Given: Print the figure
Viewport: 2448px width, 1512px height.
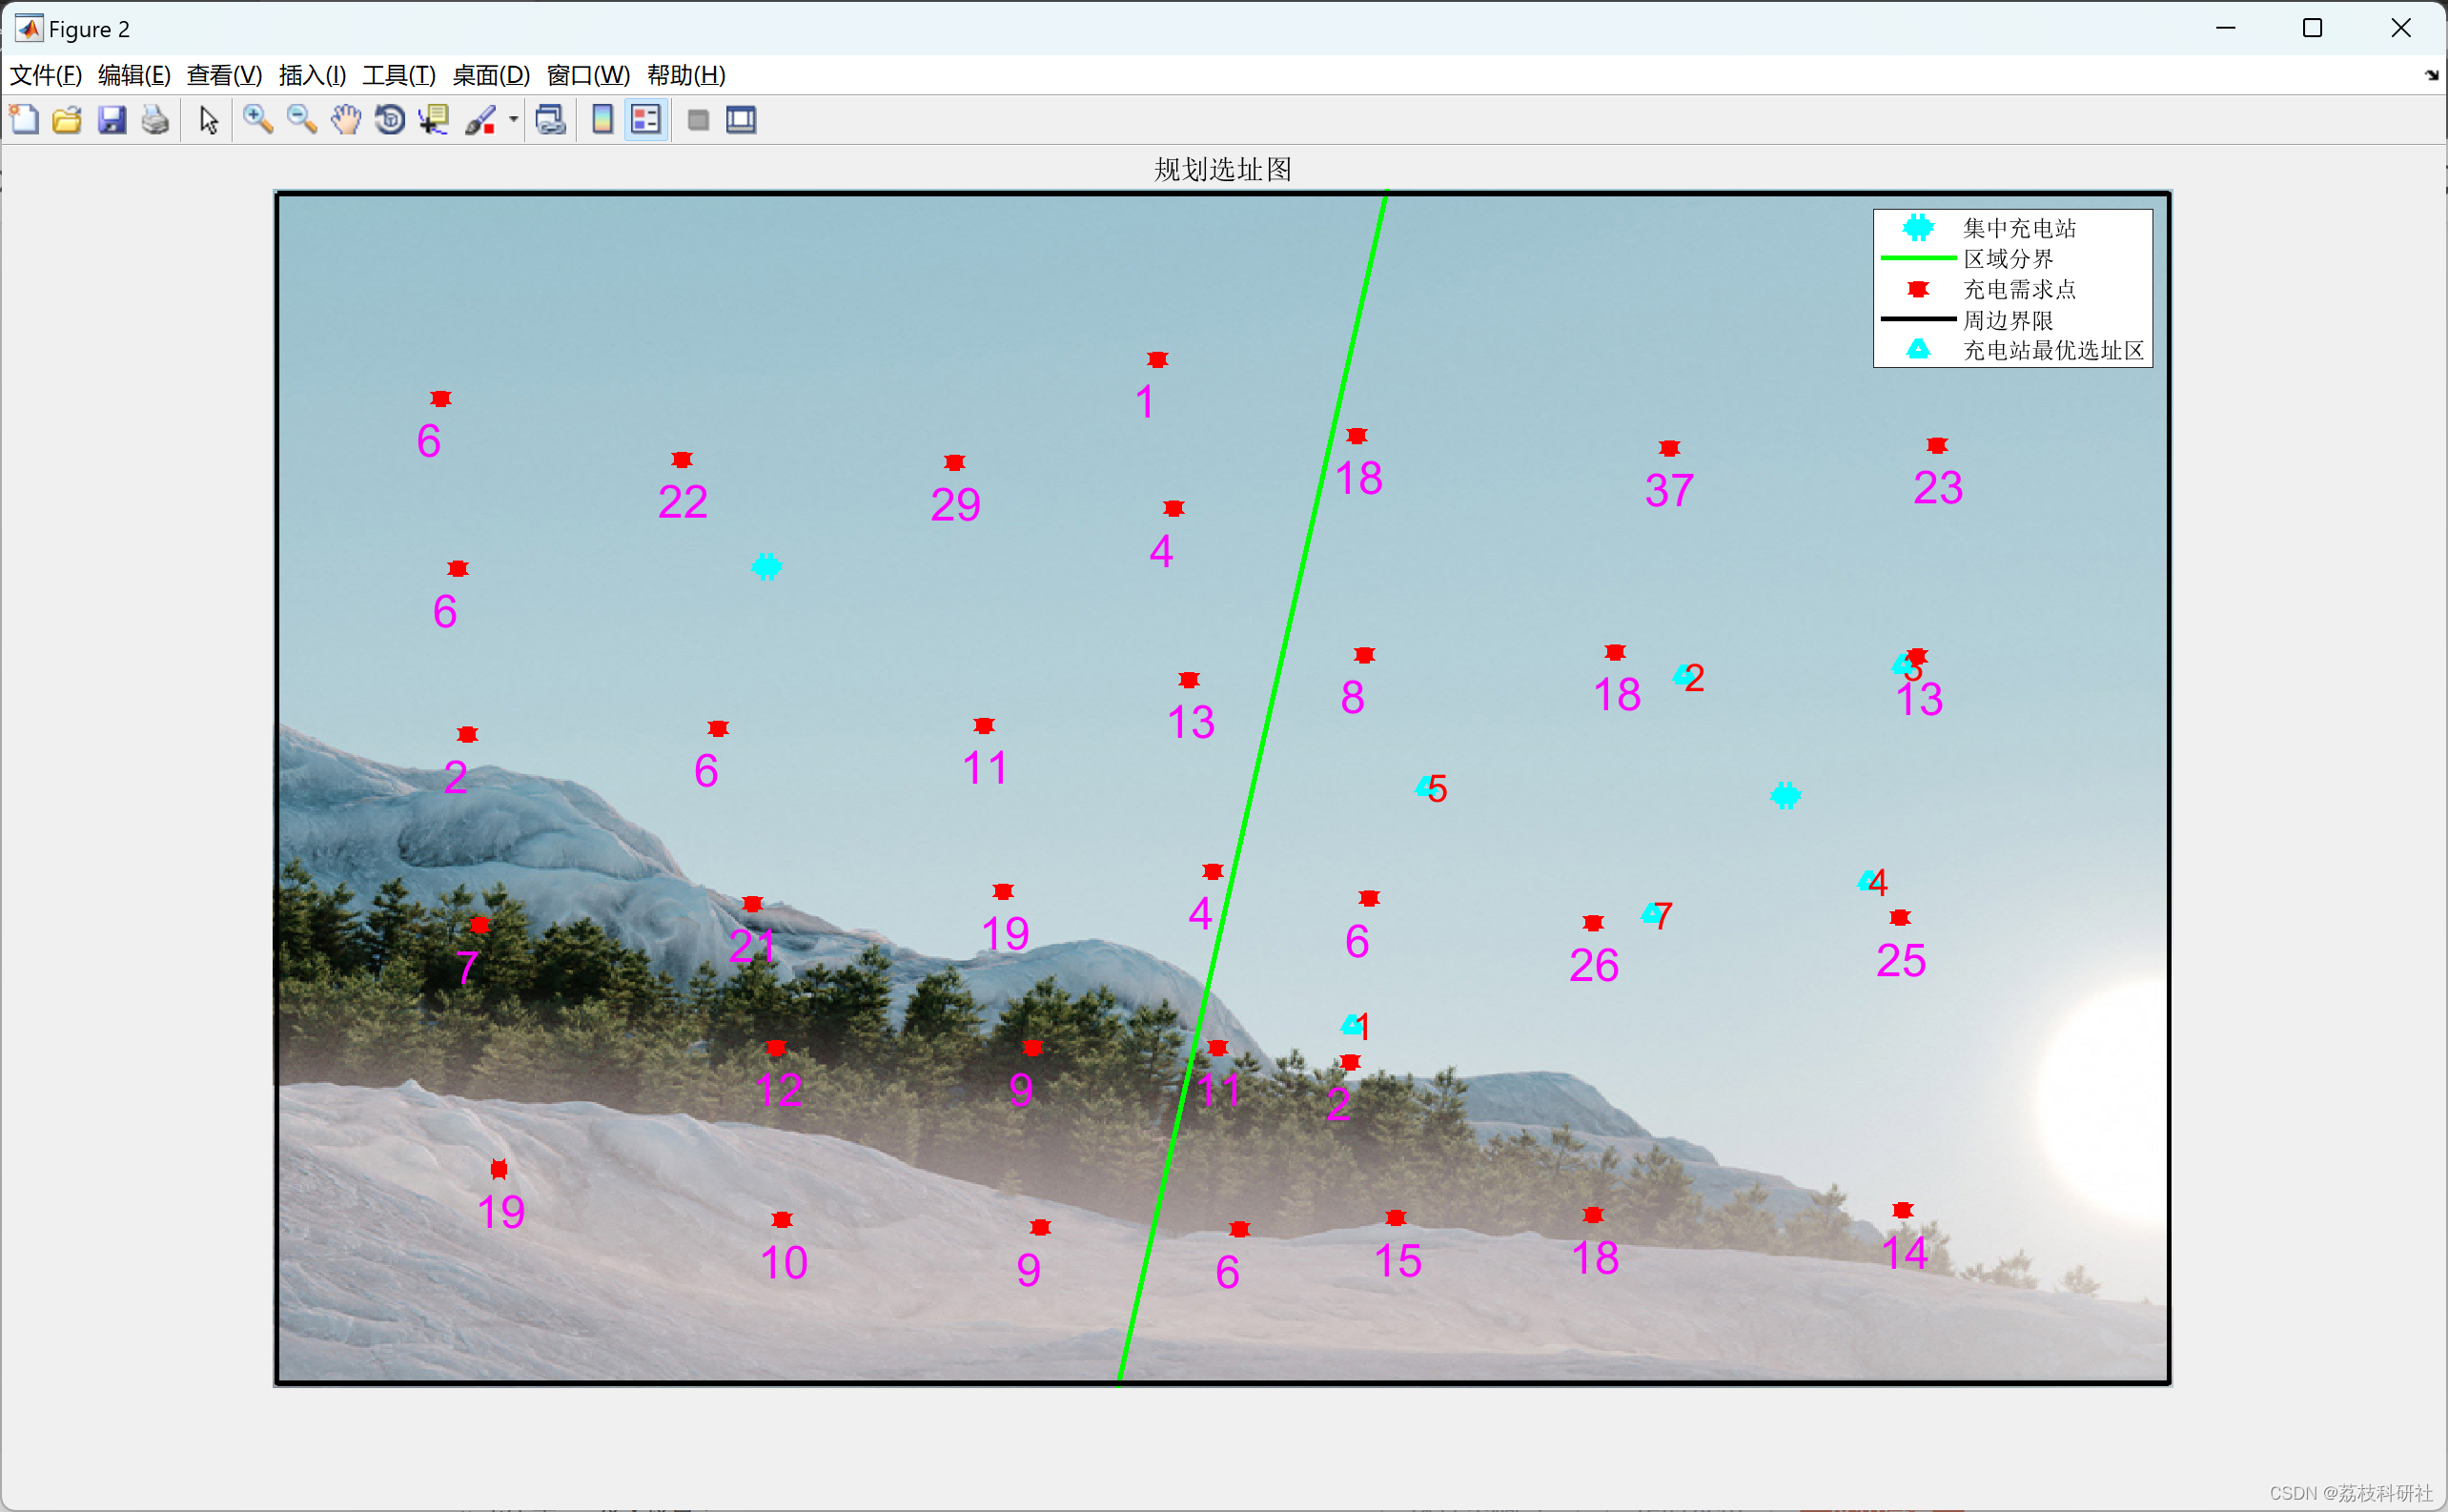Looking at the screenshot, I should pyautogui.click(x=155, y=120).
